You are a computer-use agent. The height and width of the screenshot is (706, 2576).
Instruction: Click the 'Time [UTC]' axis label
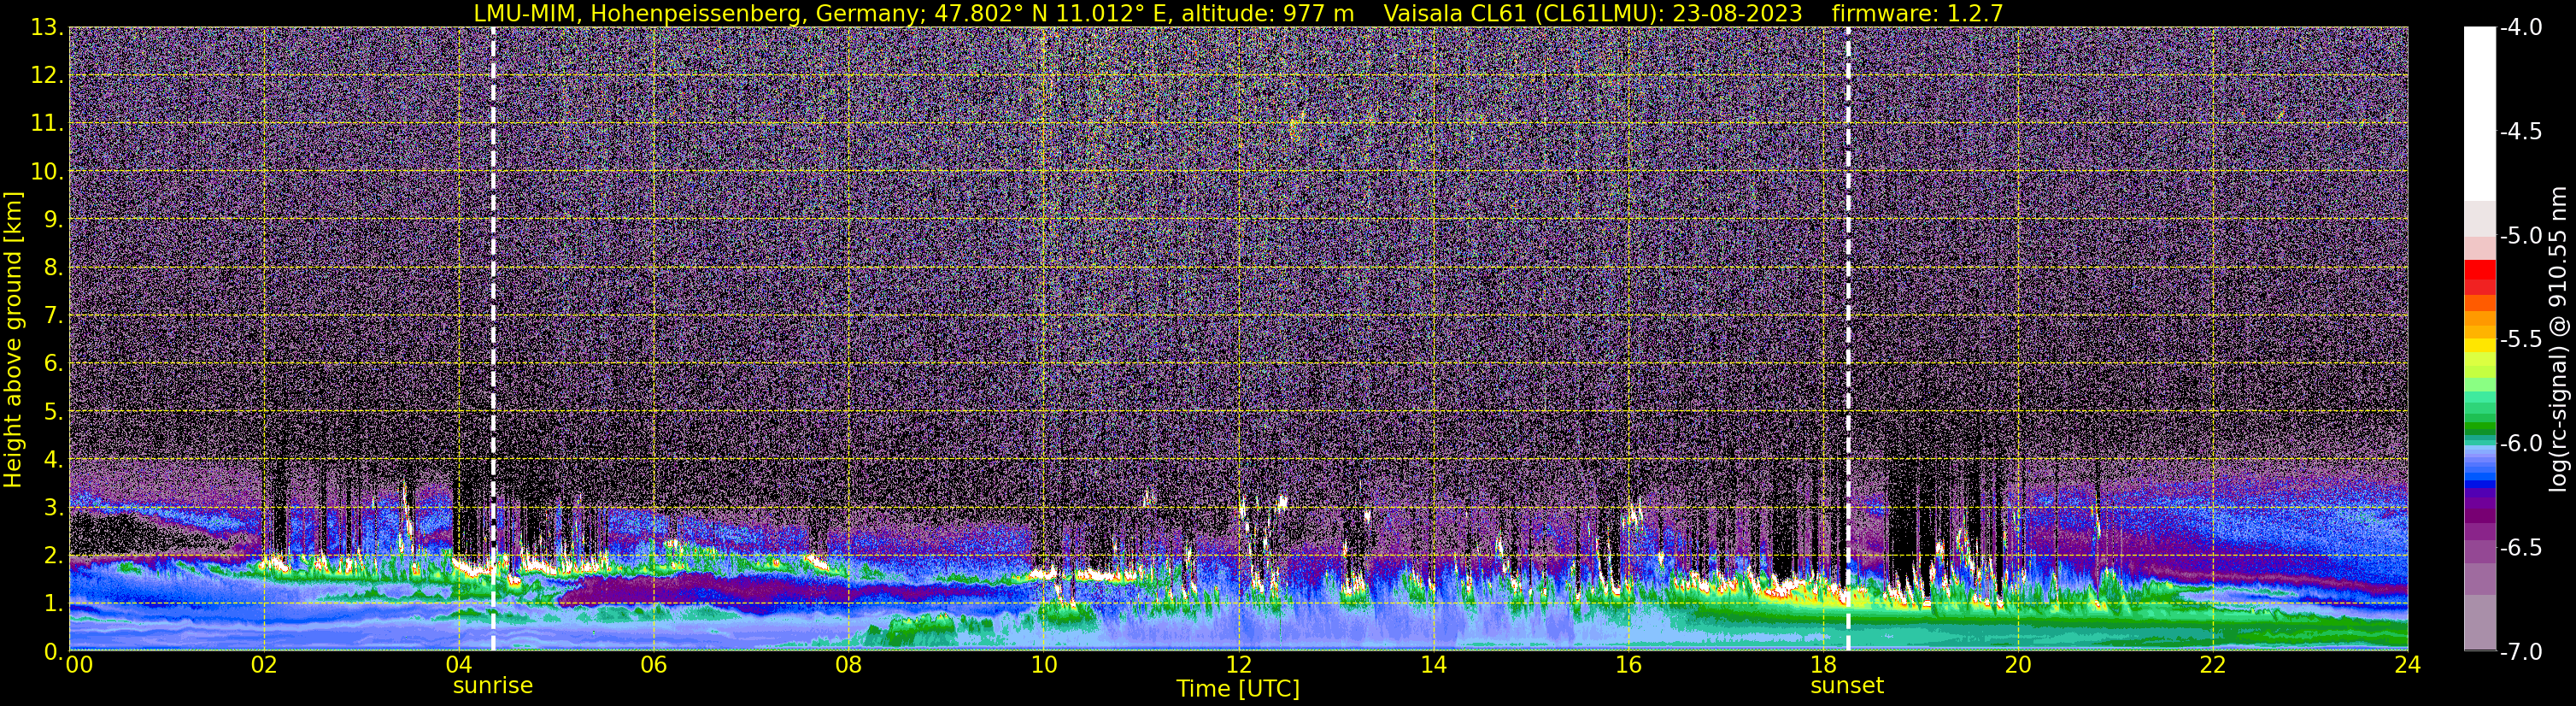coord(1238,689)
